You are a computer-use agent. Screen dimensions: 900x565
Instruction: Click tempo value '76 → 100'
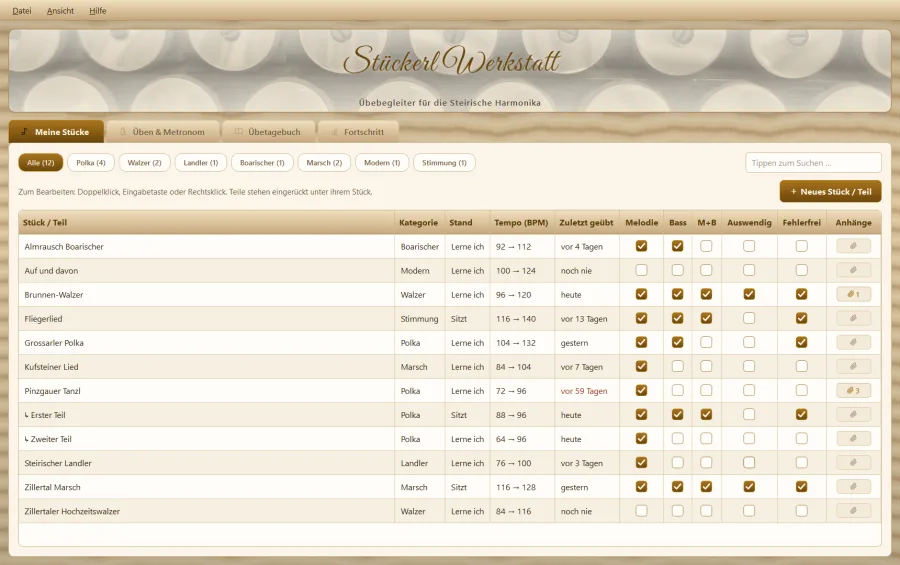pyautogui.click(x=514, y=463)
